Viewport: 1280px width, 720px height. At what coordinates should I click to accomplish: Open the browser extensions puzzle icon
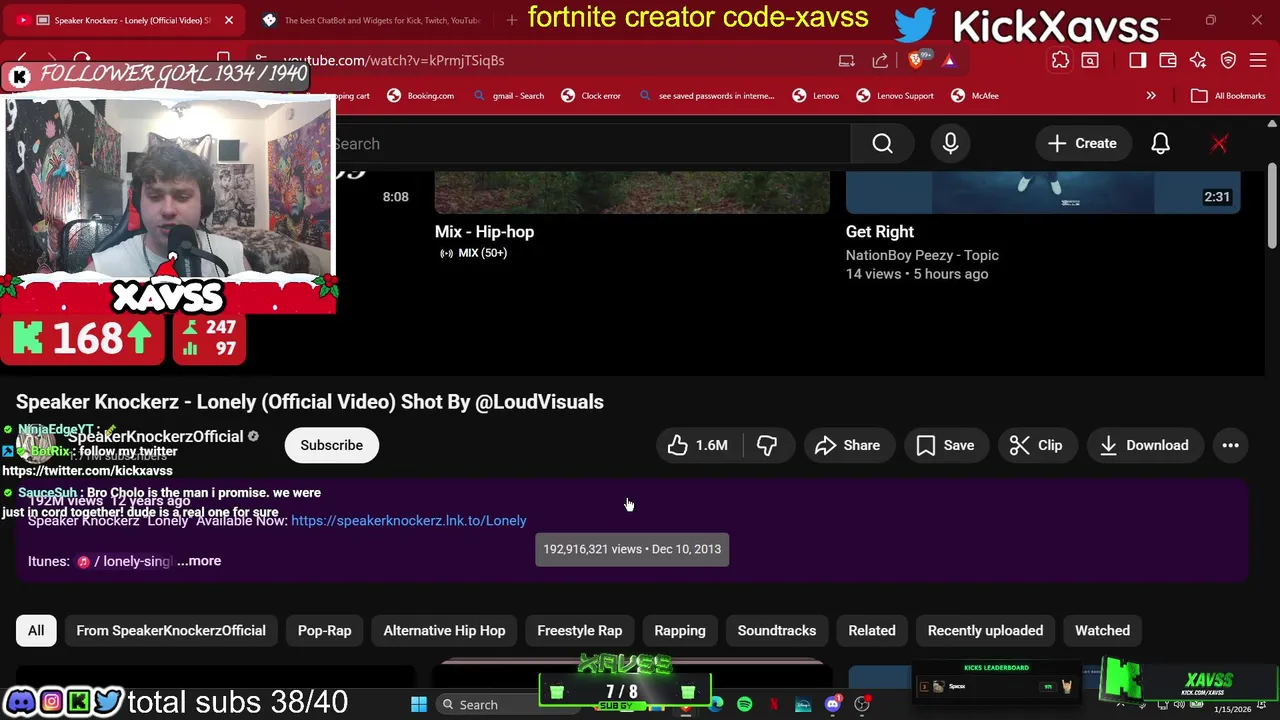coord(1060,60)
